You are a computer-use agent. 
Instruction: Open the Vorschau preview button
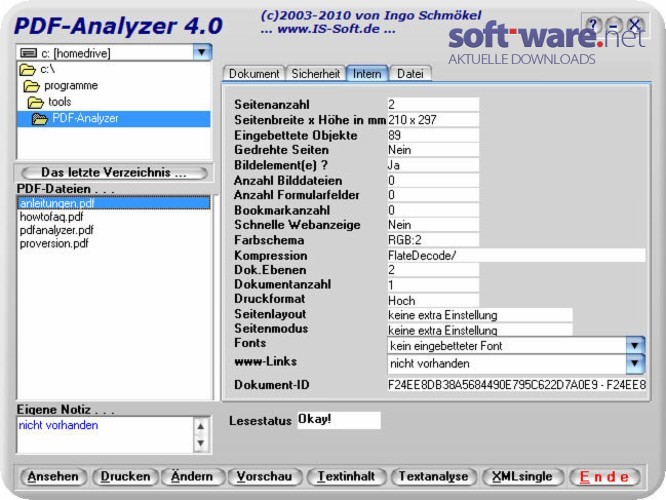point(264,477)
